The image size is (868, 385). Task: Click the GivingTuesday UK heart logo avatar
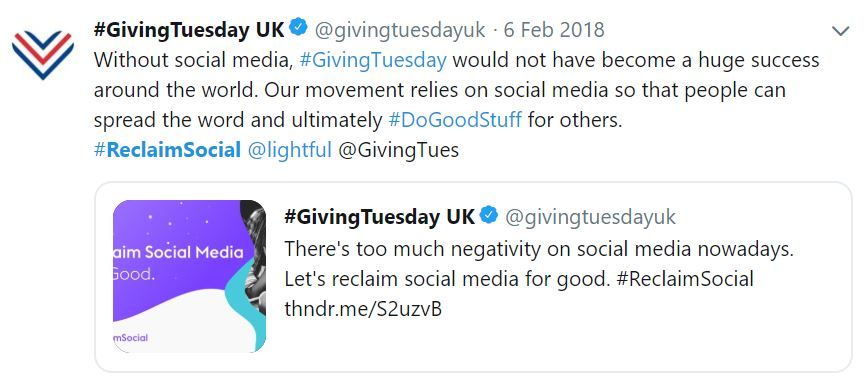tap(43, 55)
